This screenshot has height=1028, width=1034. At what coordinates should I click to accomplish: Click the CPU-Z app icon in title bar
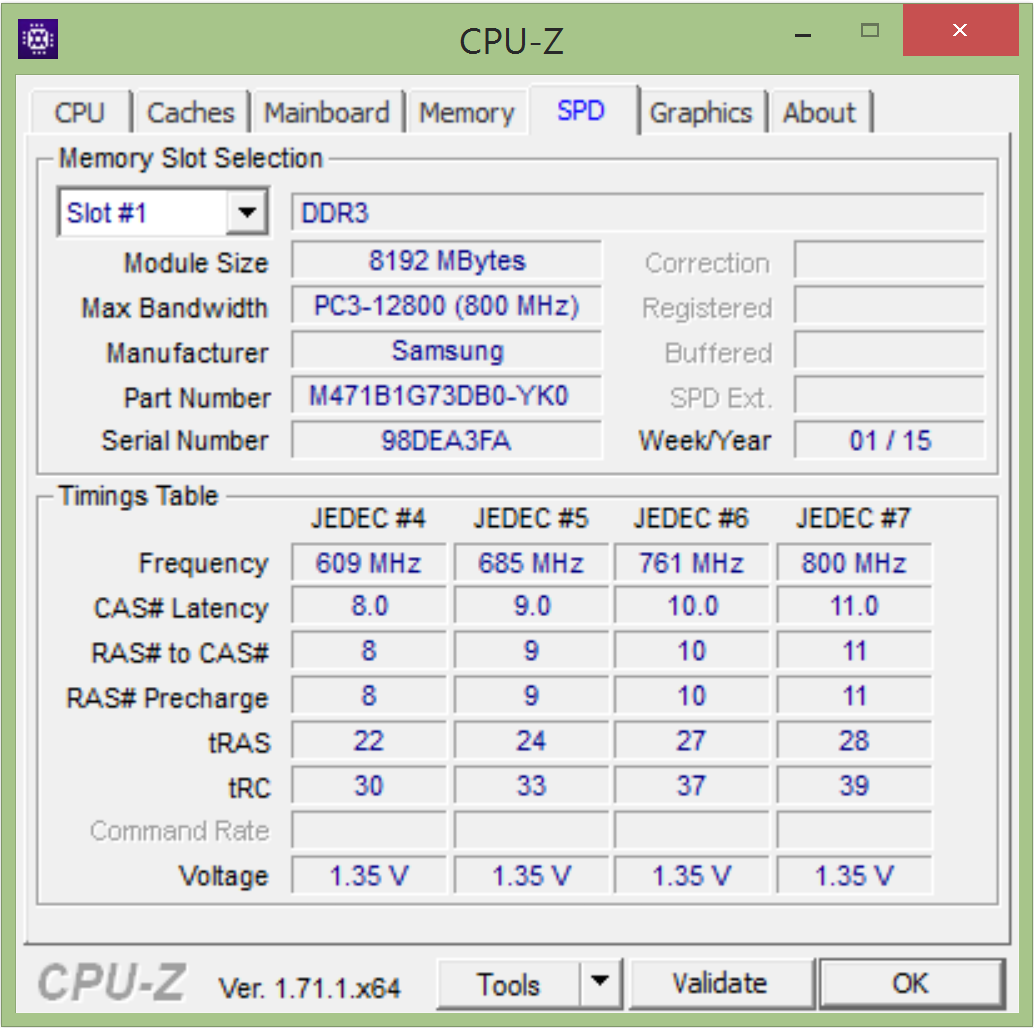[x=38, y=40]
